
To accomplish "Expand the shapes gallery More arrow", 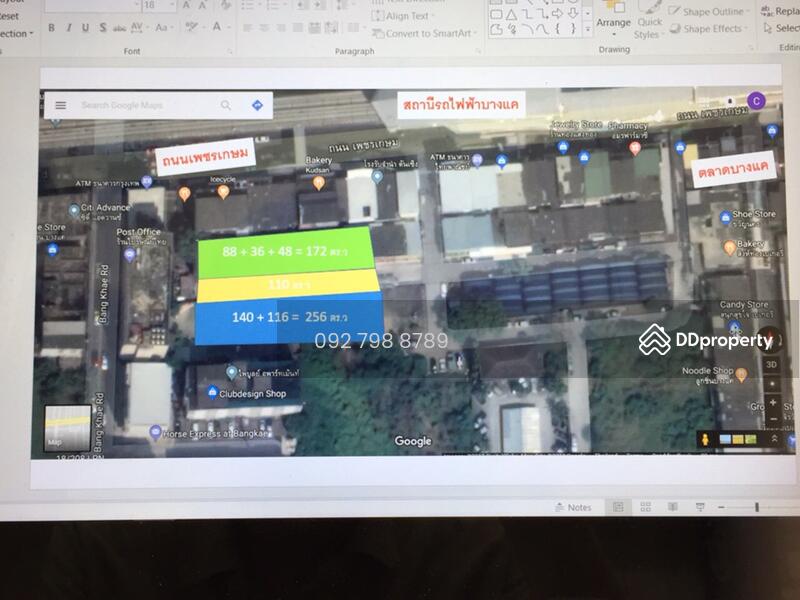I will click(588, 30).
